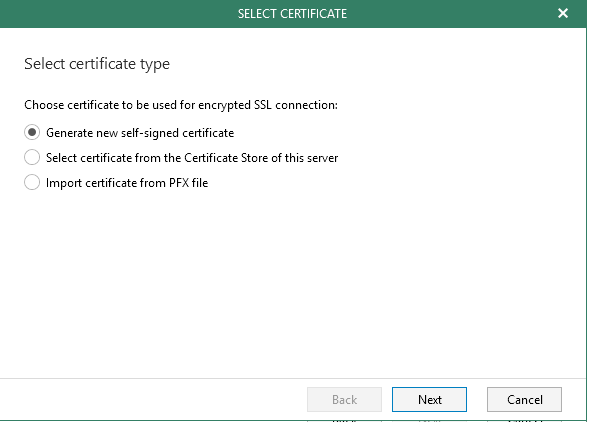The width and height of the screenshot is (591, 422).
Task: Dismiss the wizard using Cancel button
Action: click(524, 399)
